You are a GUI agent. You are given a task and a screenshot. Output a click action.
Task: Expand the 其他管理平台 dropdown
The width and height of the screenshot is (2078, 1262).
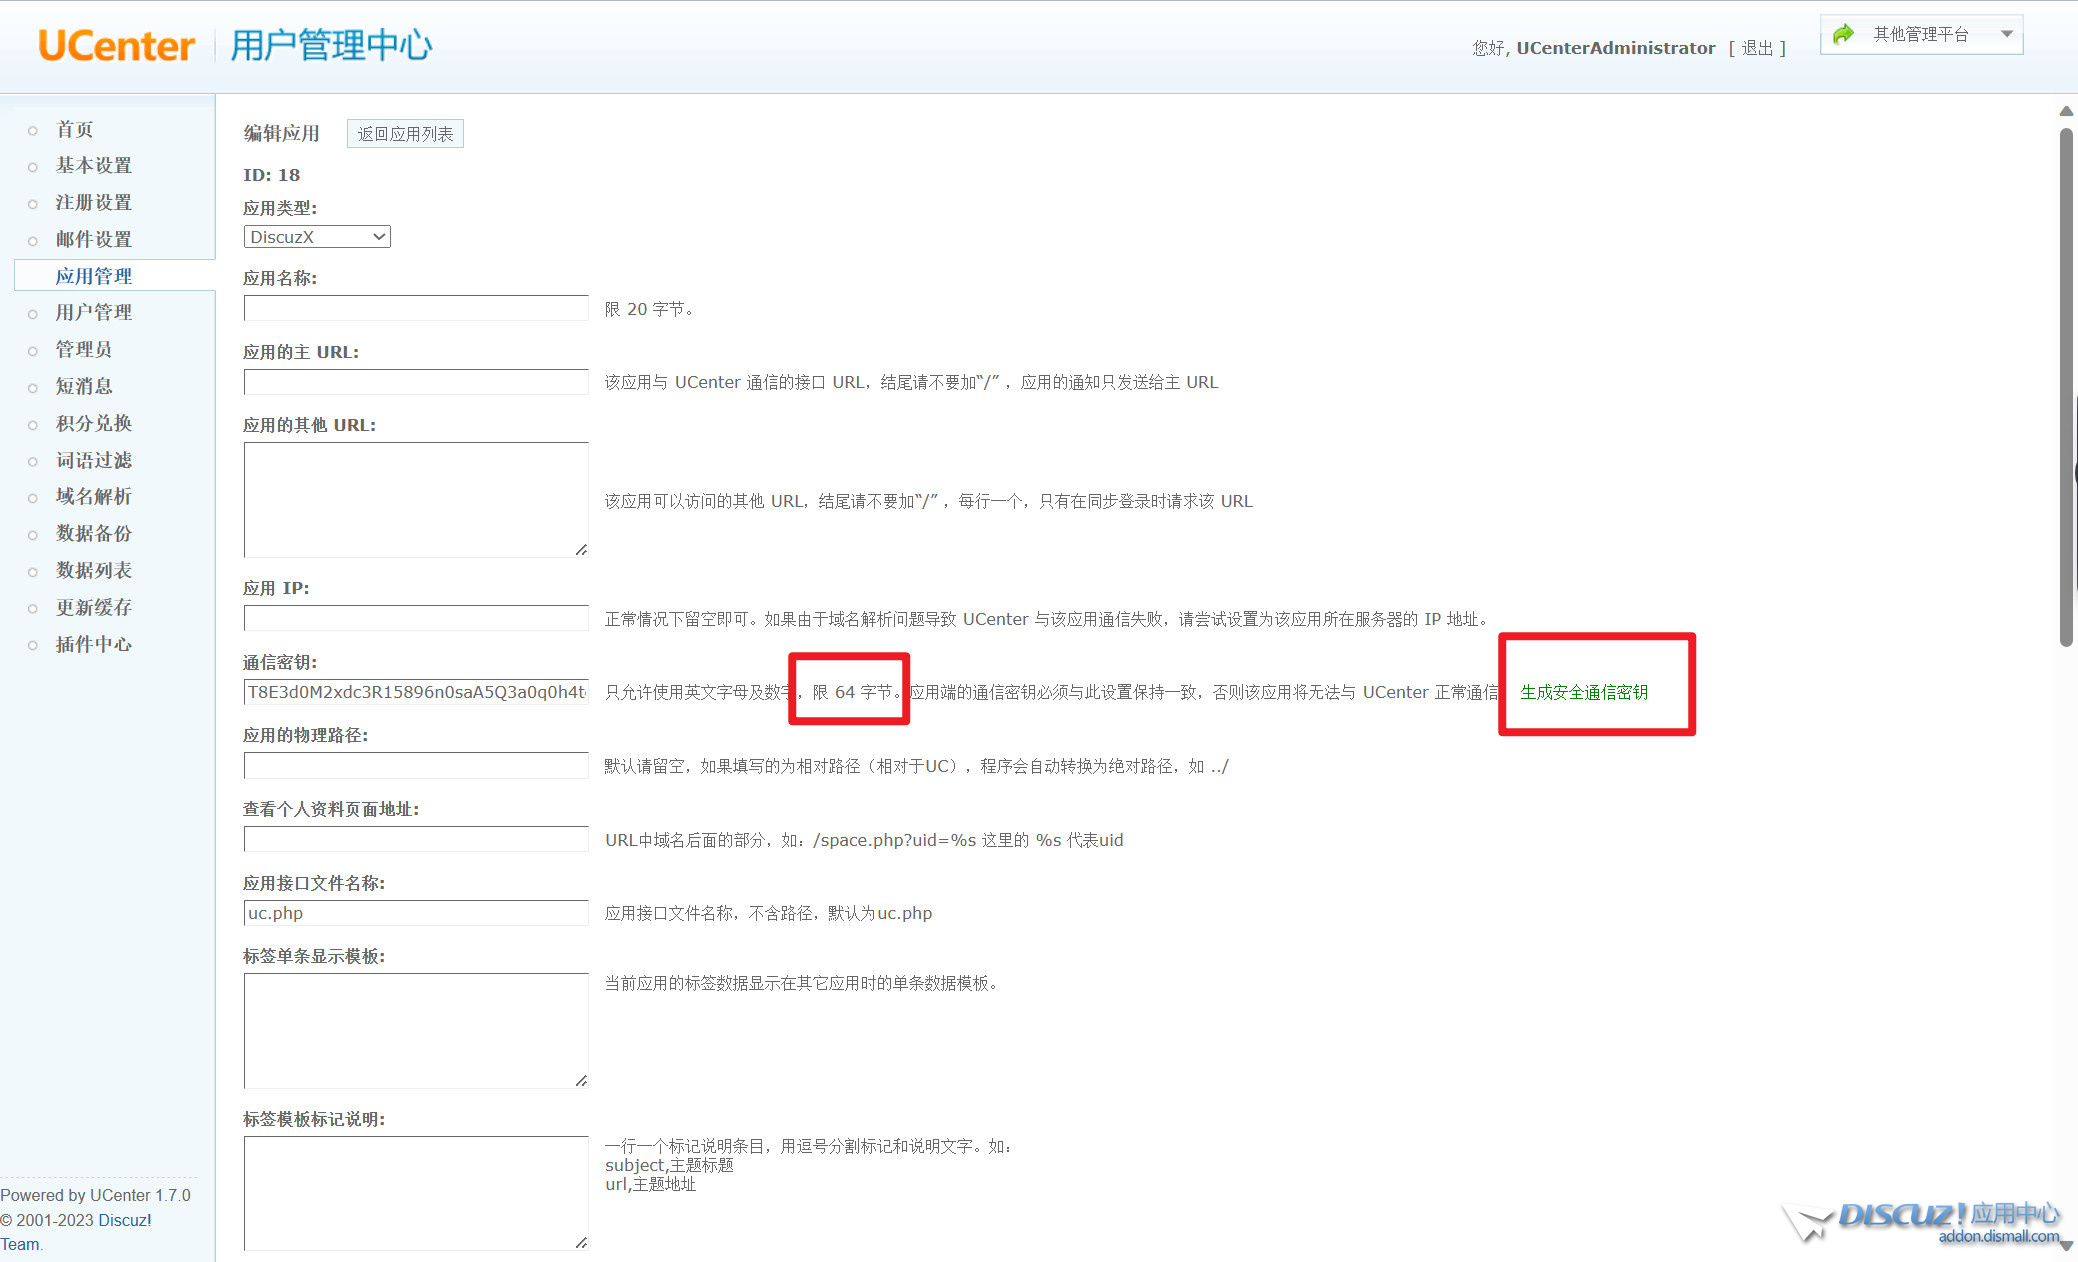pos(2006,35)
